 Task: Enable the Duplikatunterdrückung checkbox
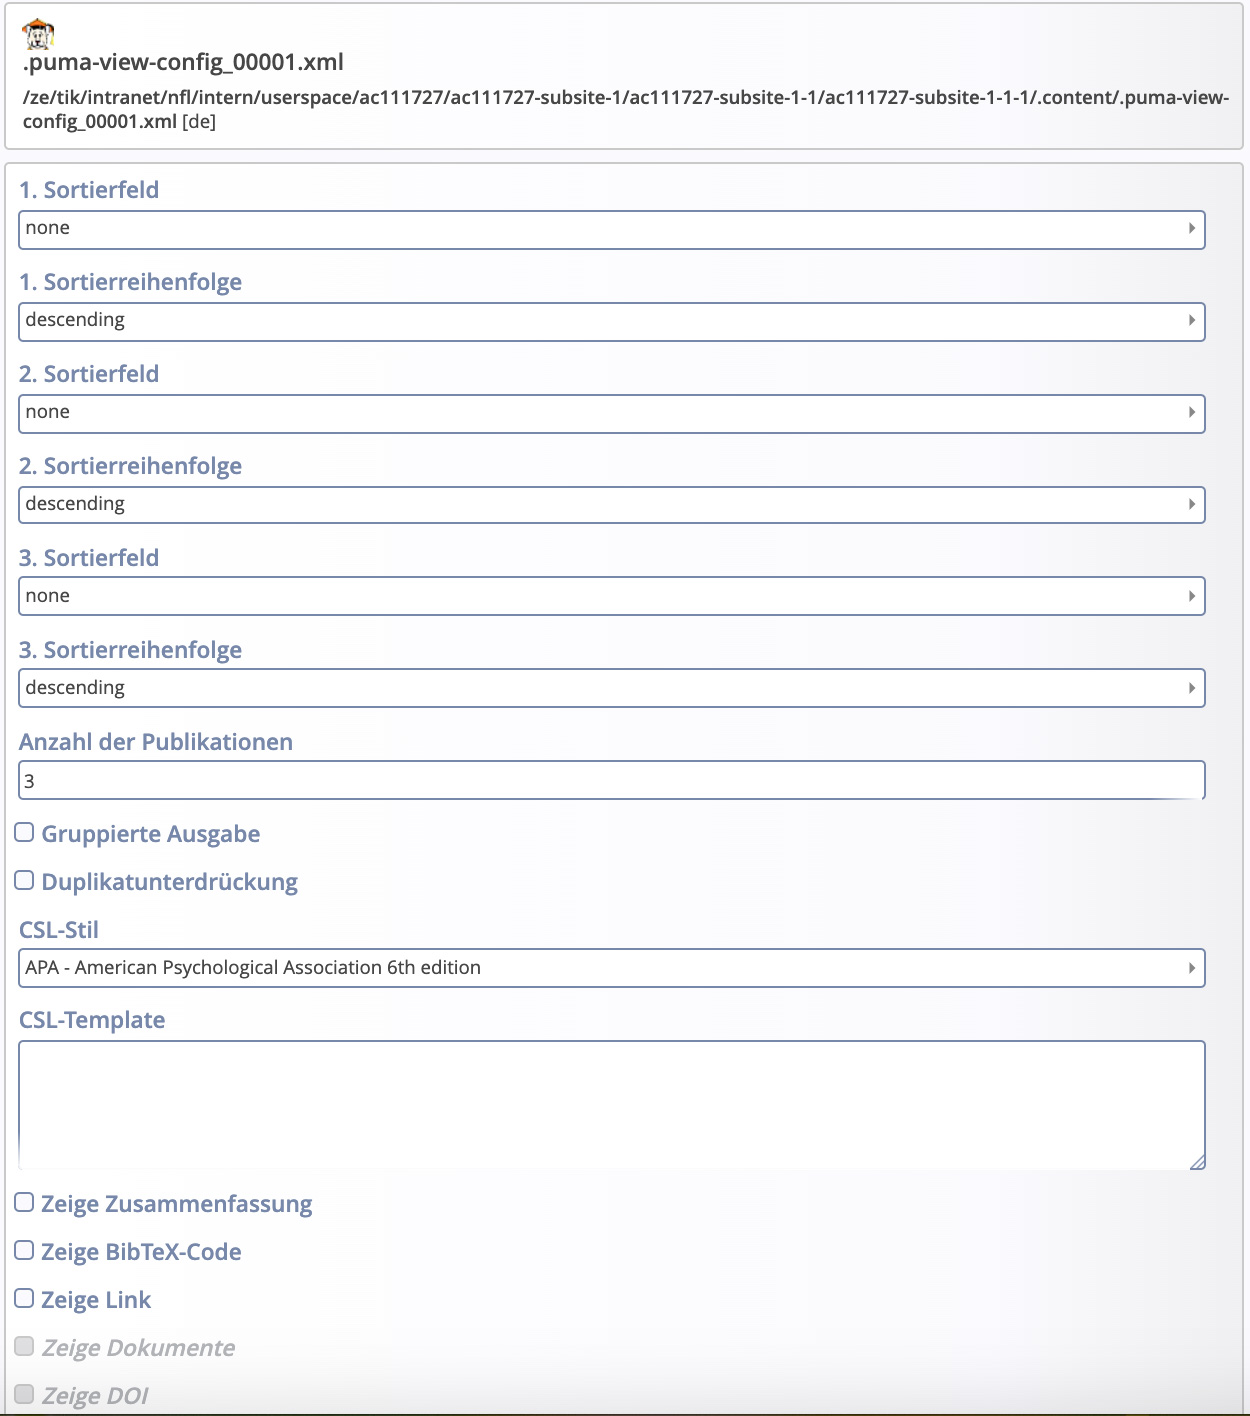[x=24, y=880]
